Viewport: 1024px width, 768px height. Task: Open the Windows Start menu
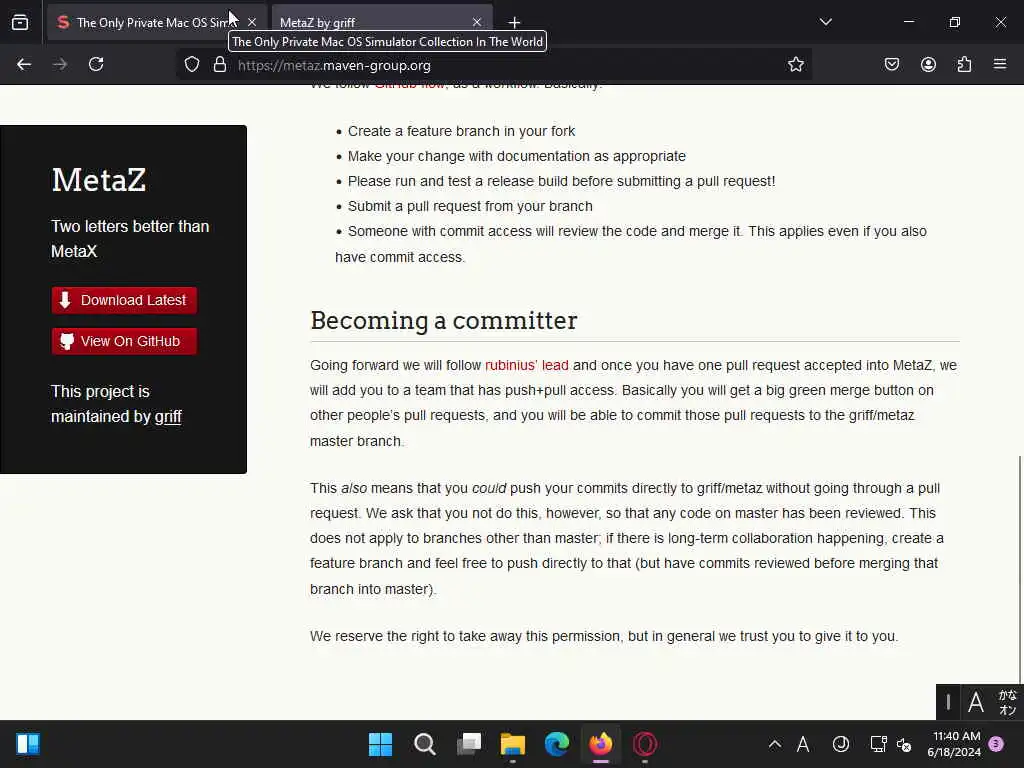[x=380, y=744]
